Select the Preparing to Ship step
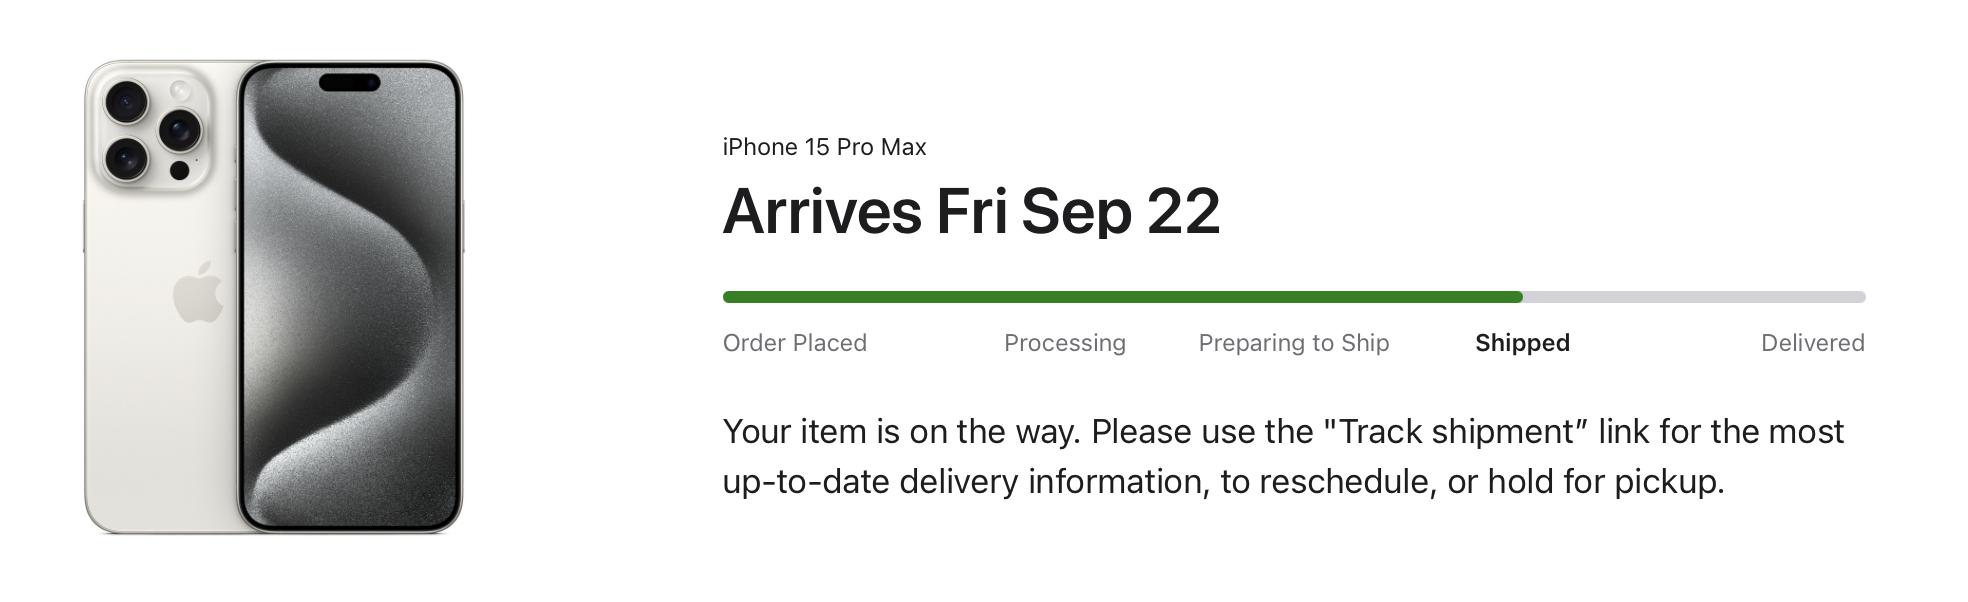This screenshot has height=602, width=1968. [1293, 343]
